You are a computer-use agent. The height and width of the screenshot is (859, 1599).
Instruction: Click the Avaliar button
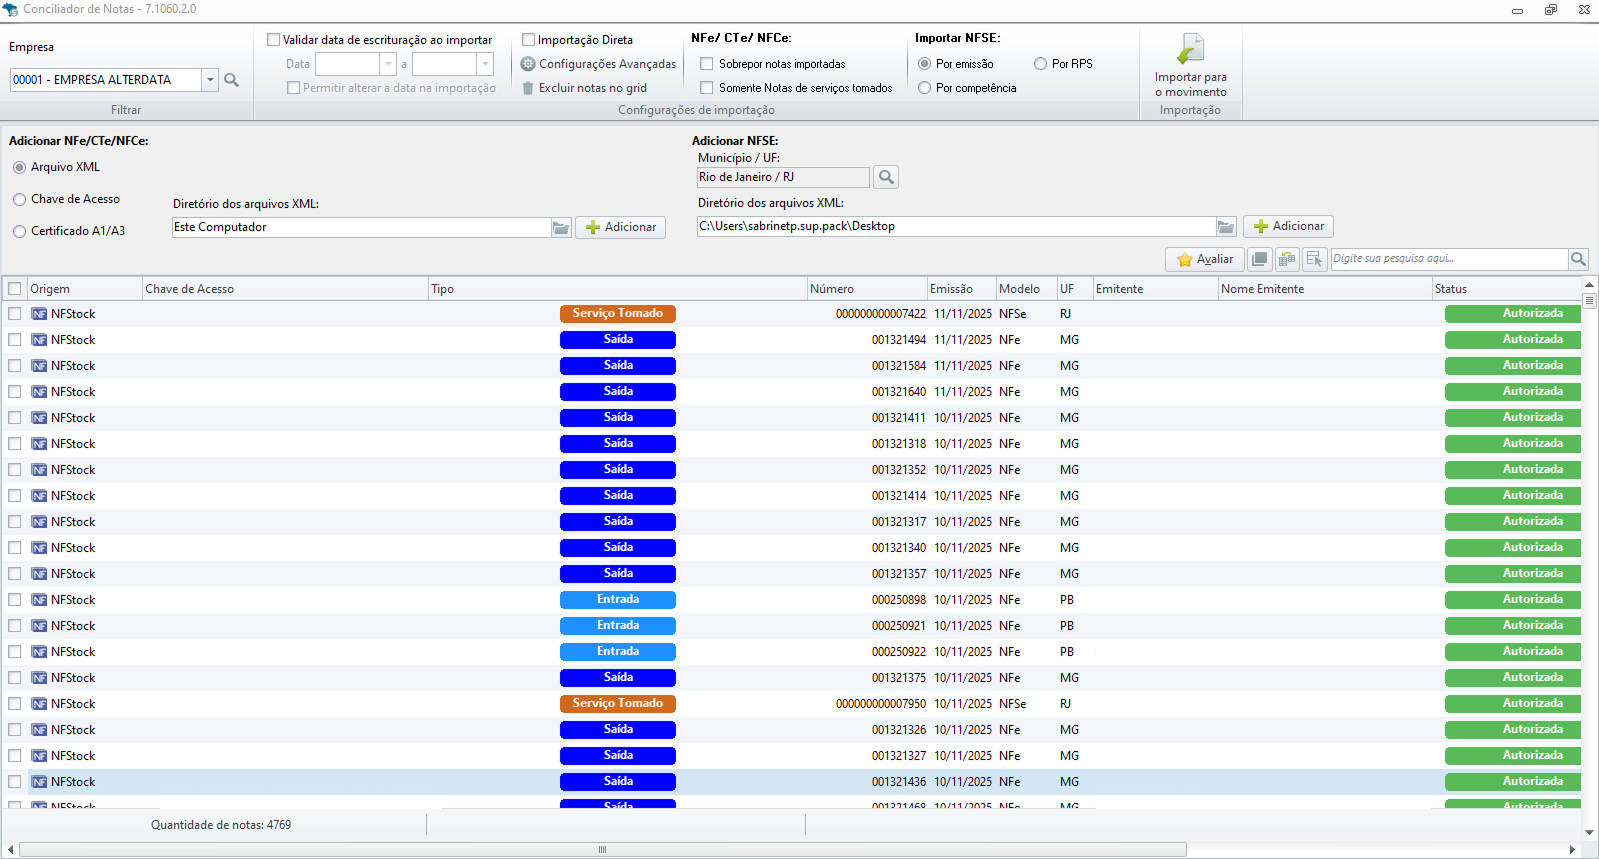coord(1205,259)
